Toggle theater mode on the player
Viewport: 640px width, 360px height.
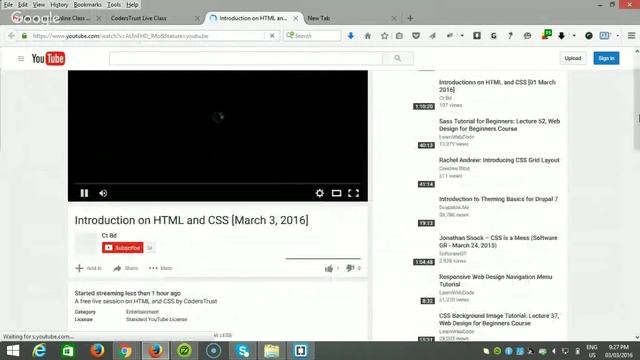coord(336,193)
